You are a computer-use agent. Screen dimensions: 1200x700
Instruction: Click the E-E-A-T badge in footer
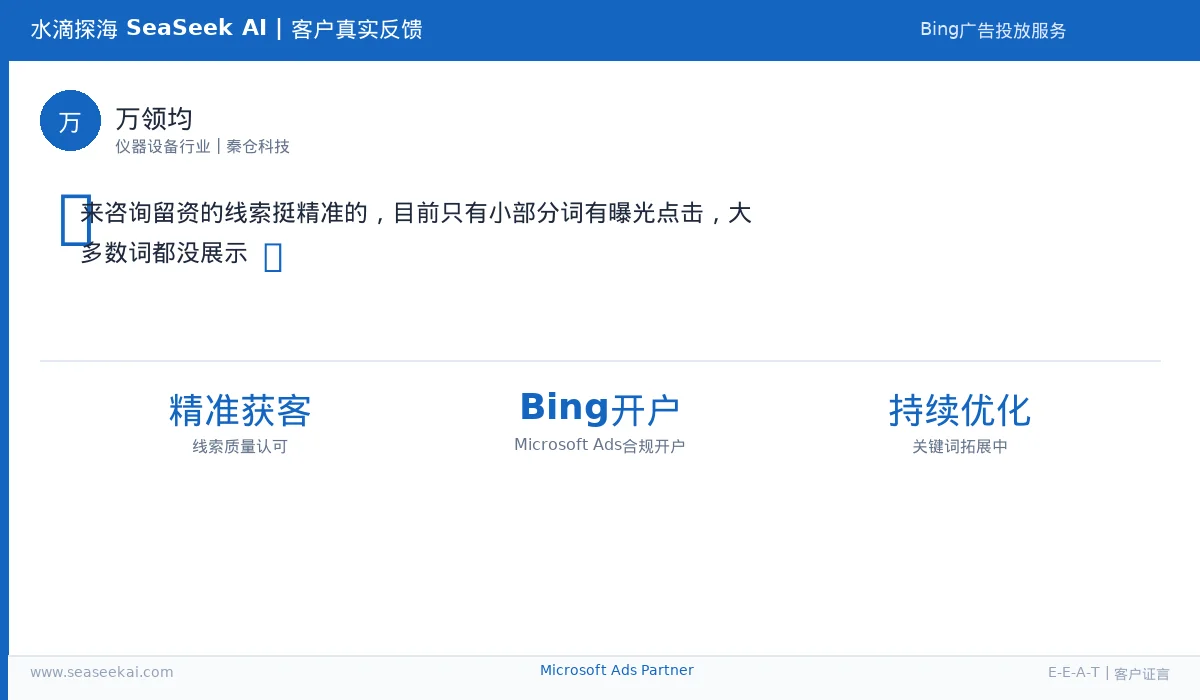1075,672
